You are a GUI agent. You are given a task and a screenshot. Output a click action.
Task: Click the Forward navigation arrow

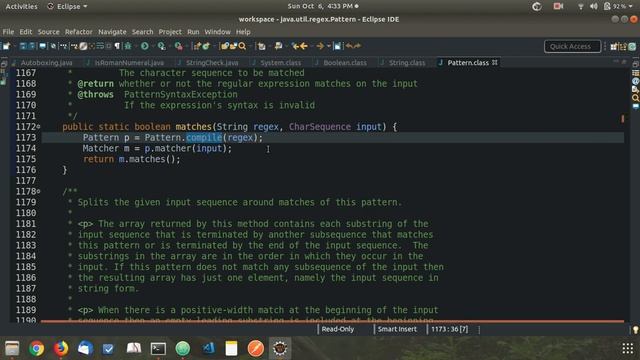click(x=320, y=46)
